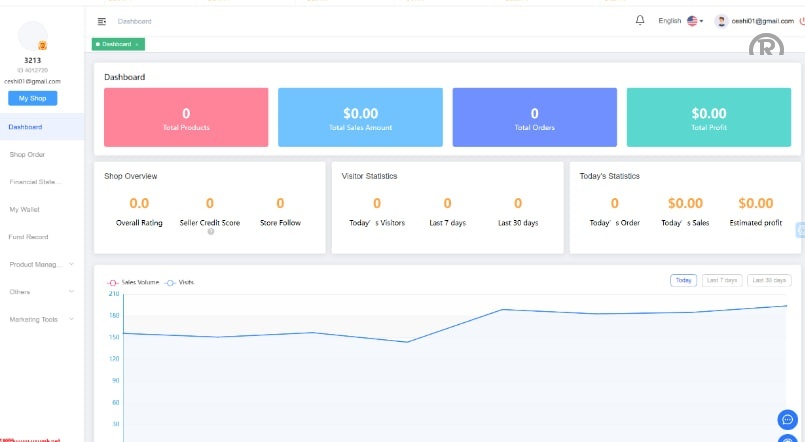Open the blue chat support bubble
This screenshot has width=805, height=442.
click(x=787, y=419)
